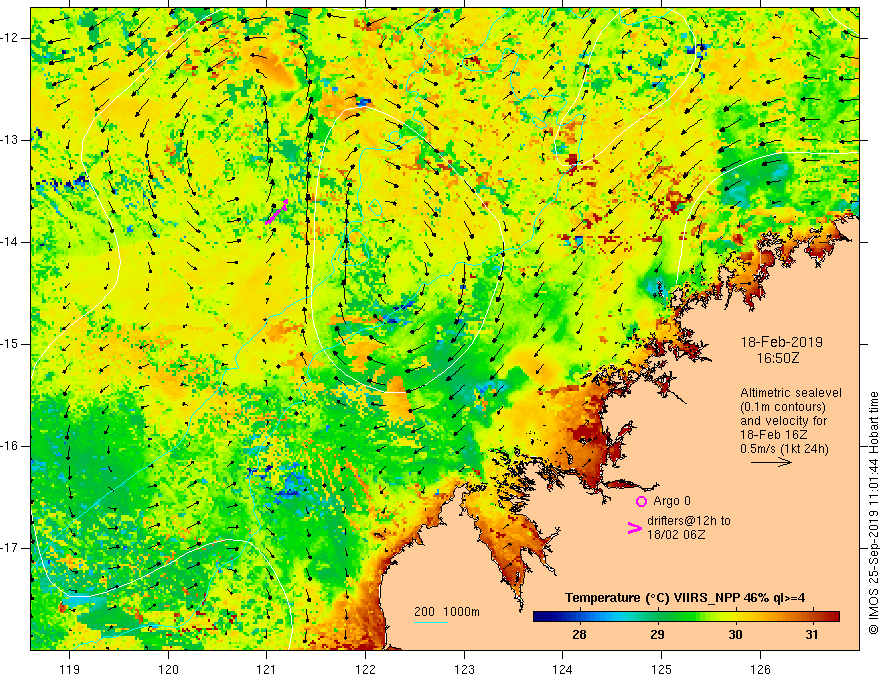
Task: Click the '18-Feb-2019' date text
Action: tap(781, 342)
